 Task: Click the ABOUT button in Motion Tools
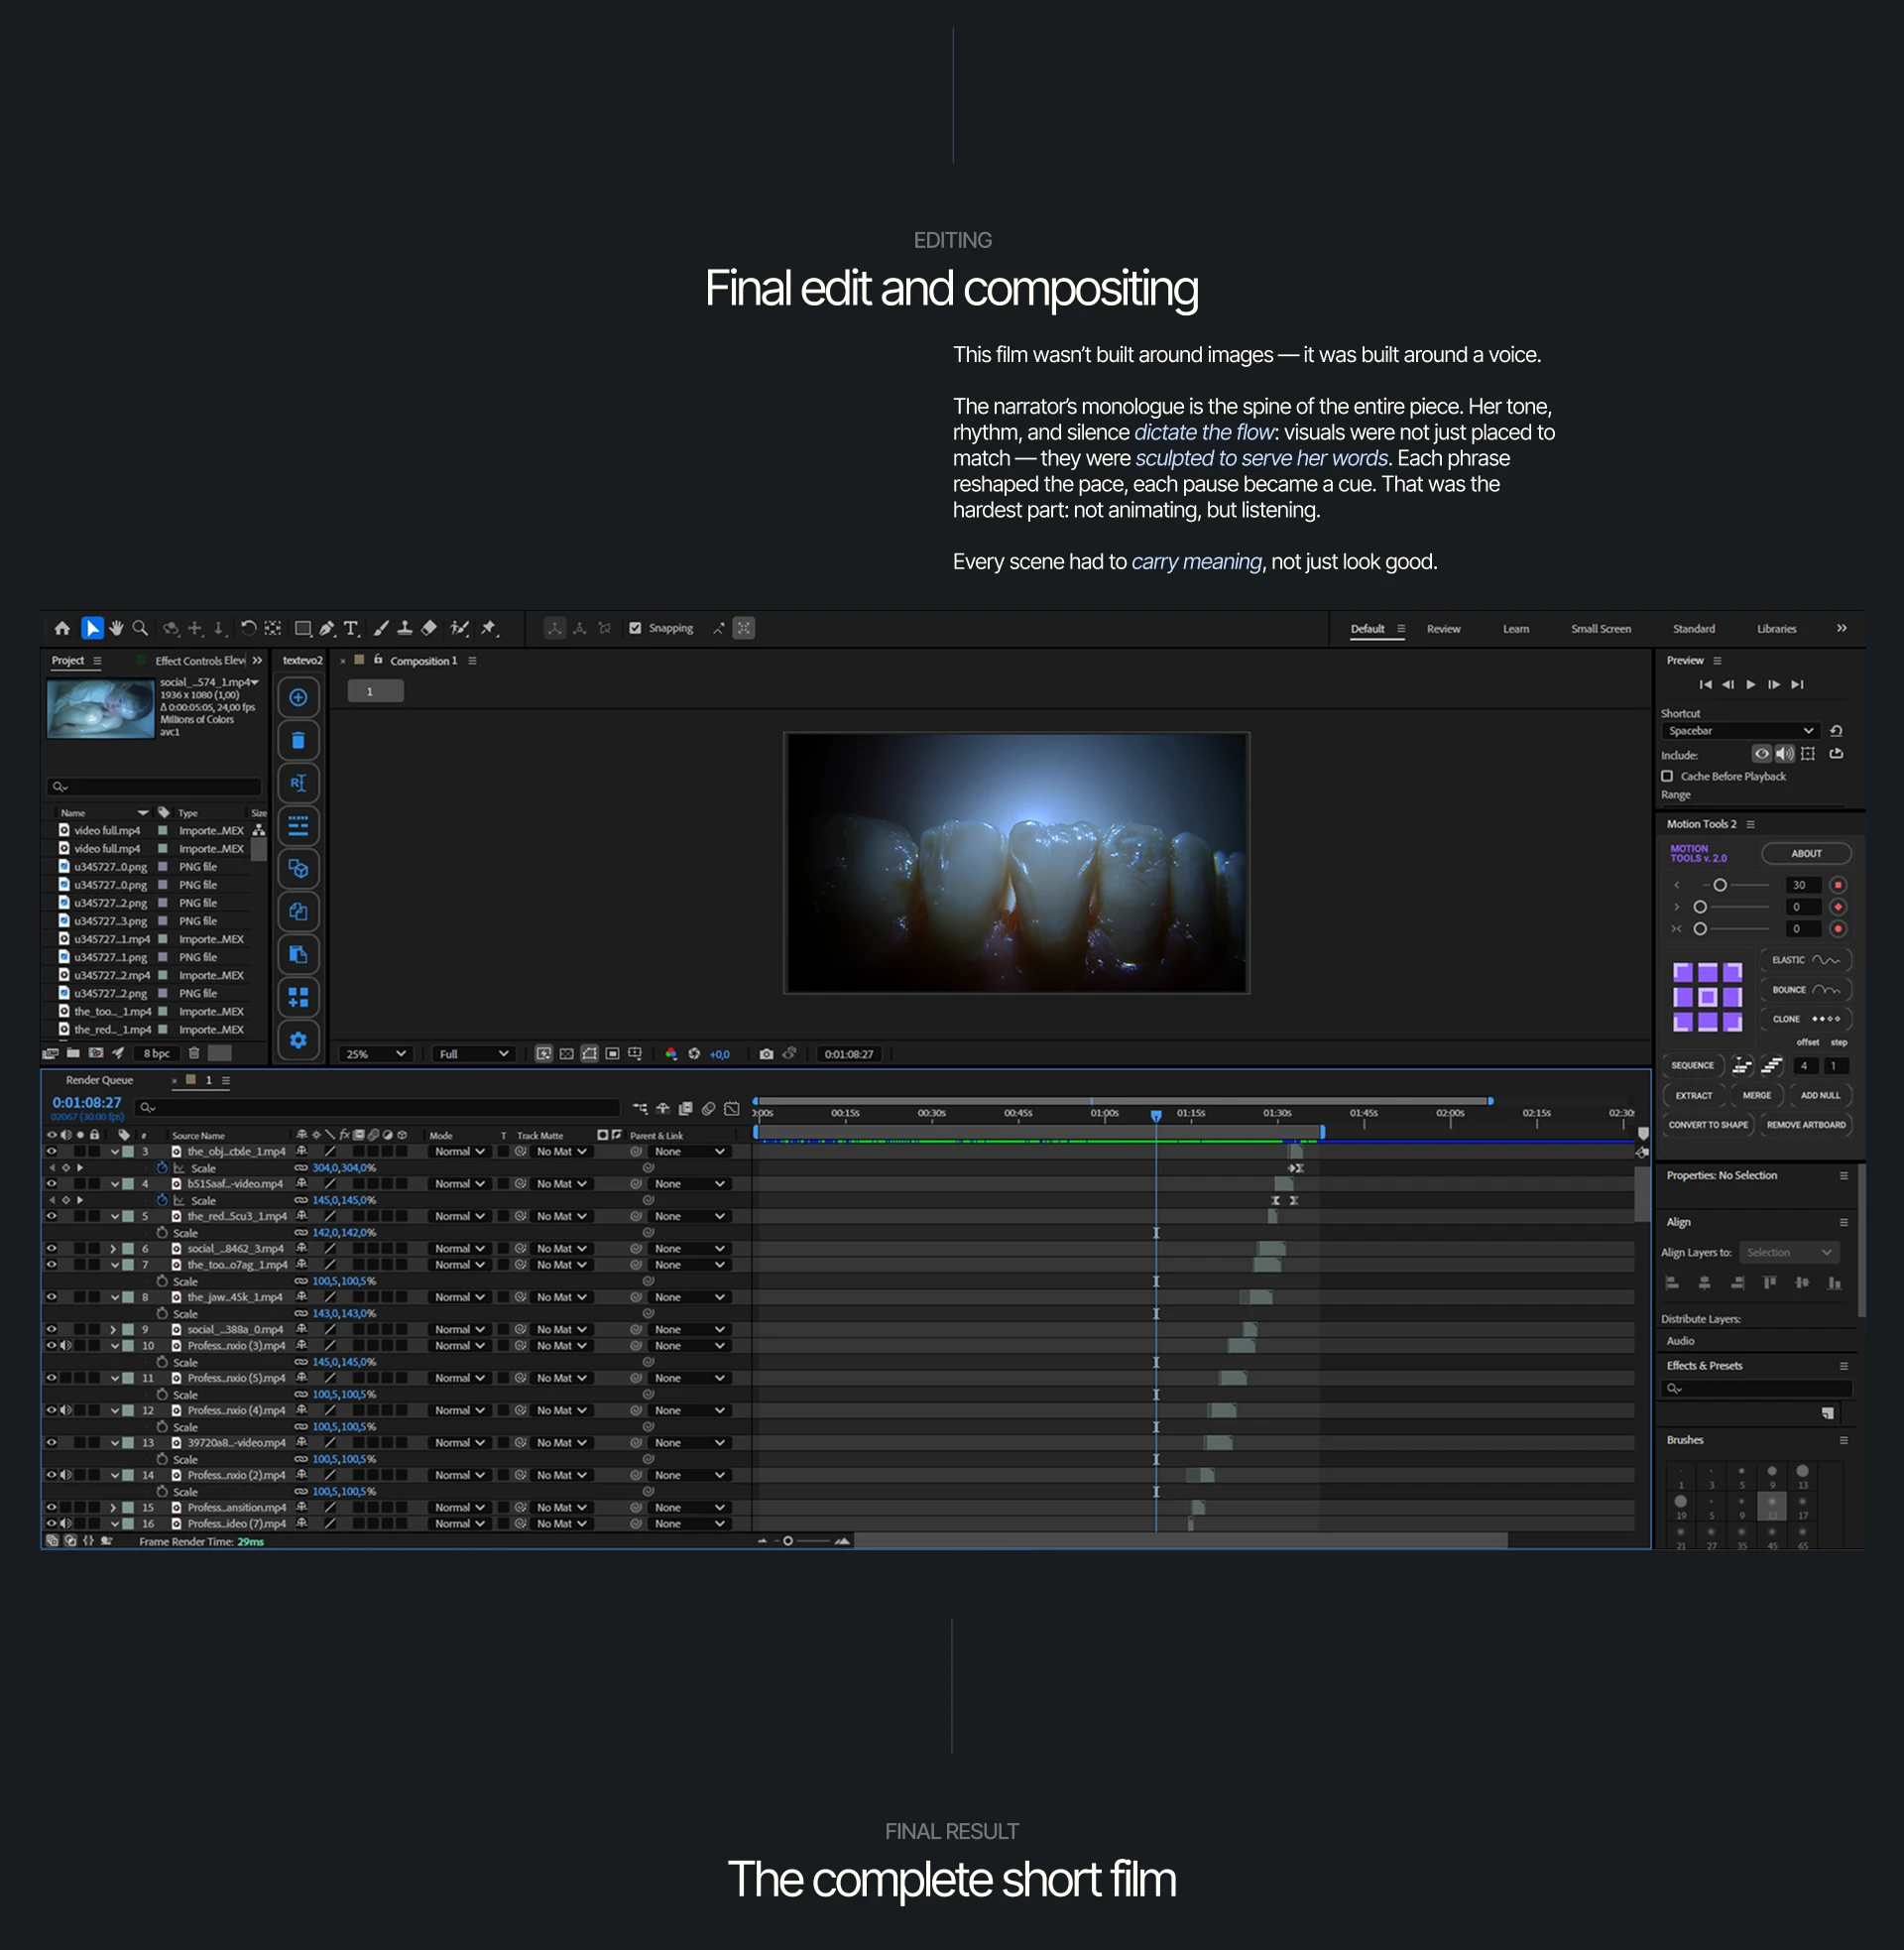point(1805,854)
